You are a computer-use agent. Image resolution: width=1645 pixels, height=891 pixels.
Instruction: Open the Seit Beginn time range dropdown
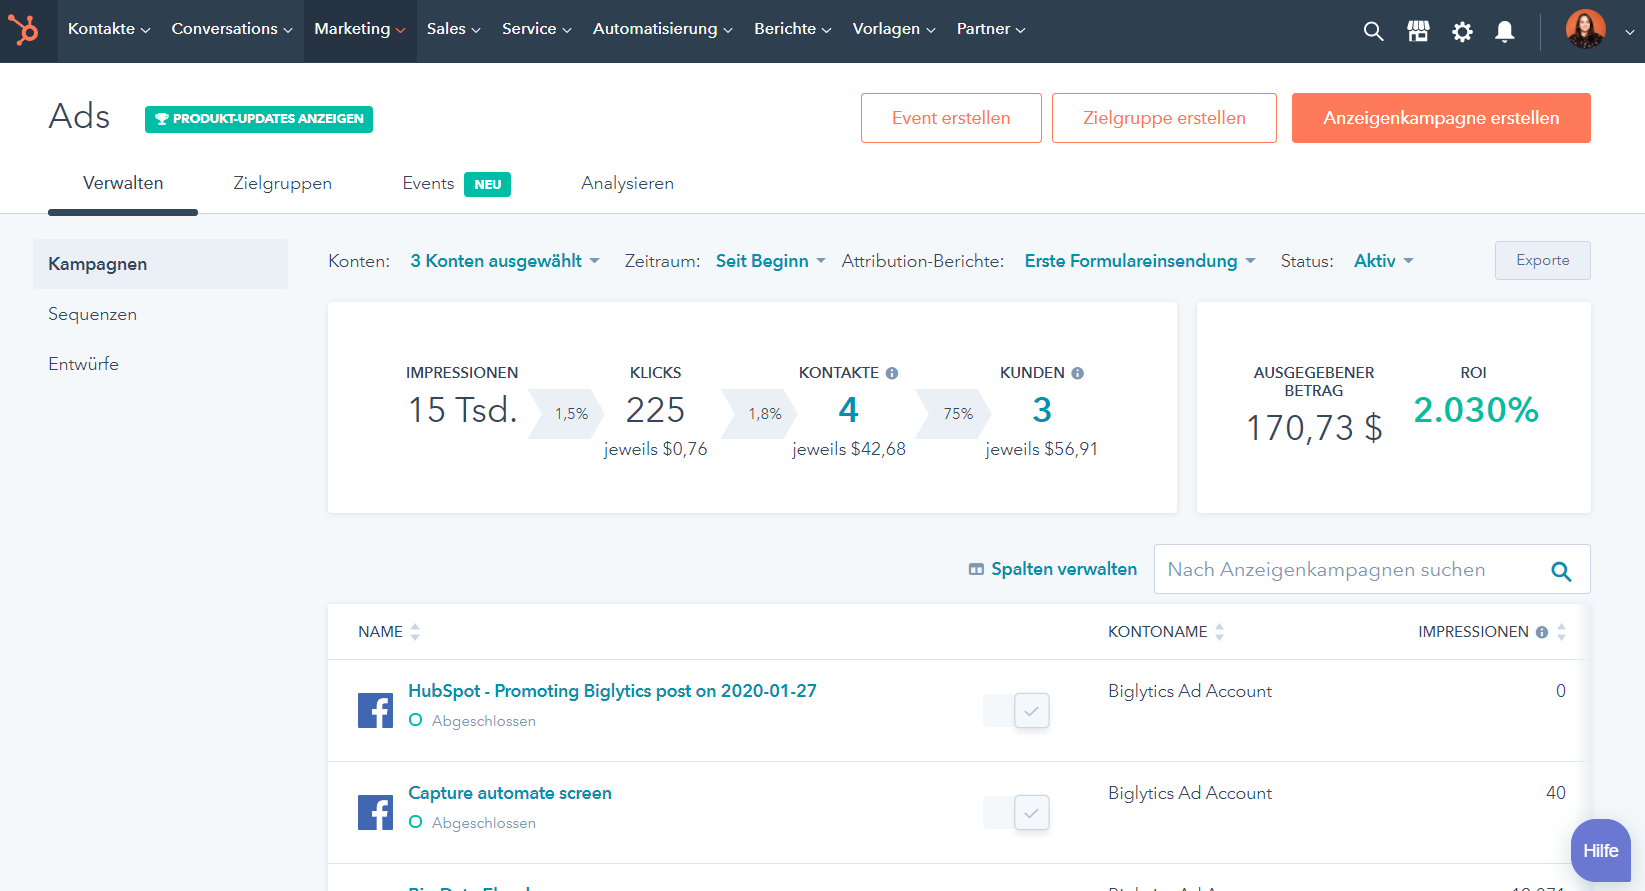coord(771,261)
